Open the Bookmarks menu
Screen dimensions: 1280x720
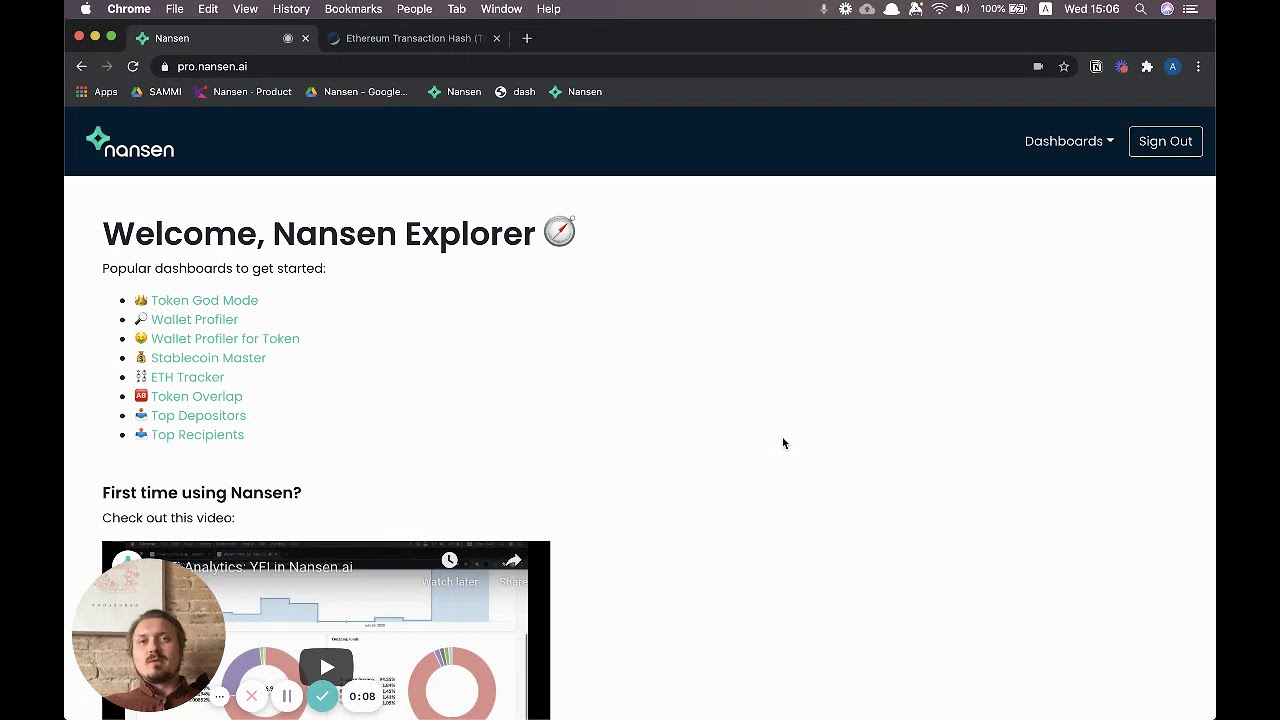[x=353, y=9]
